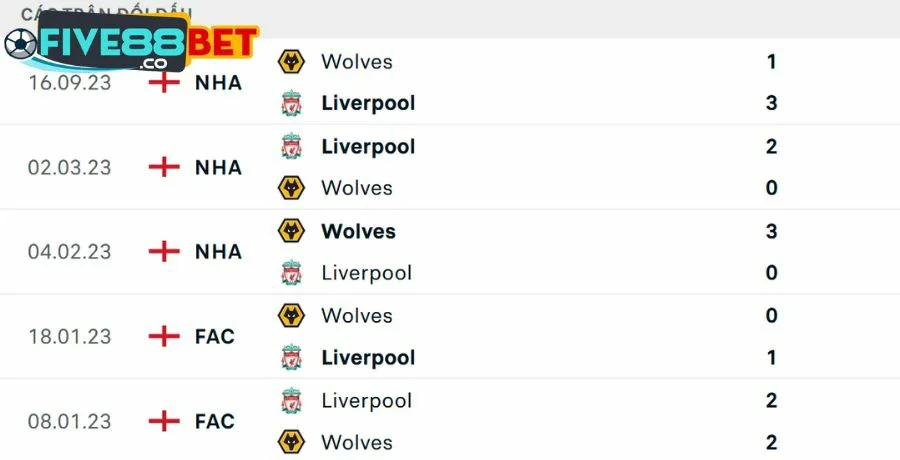This screenshot has height=460, width=900.
Task: Click the 08.01.23 match date
Action: [x=69, y=421]
